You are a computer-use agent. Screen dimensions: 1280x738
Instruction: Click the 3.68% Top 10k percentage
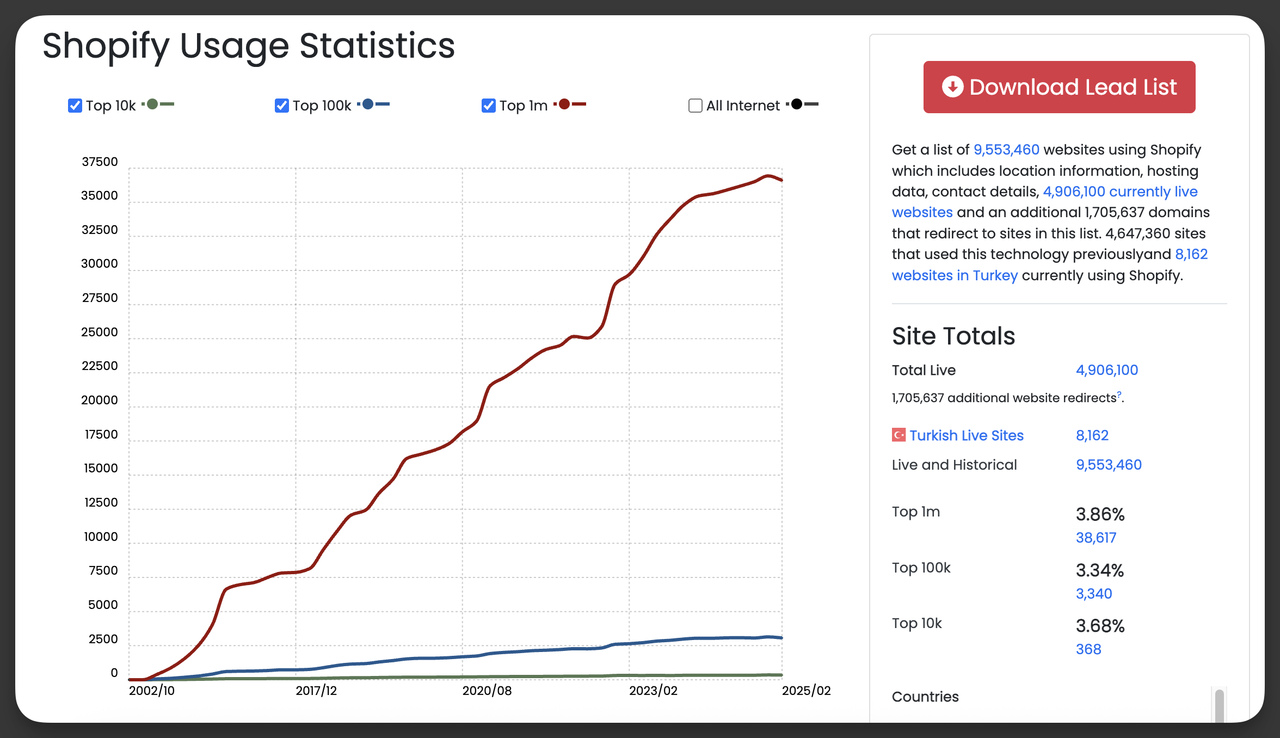tap(1100, 627)
